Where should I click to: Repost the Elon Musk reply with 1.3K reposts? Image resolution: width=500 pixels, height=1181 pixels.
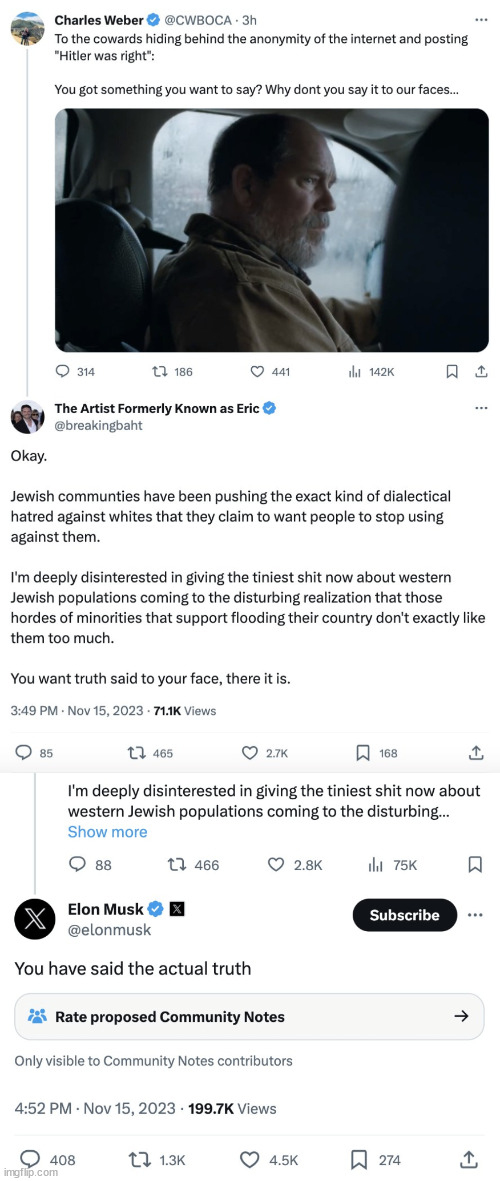(x=139, y=1159)
